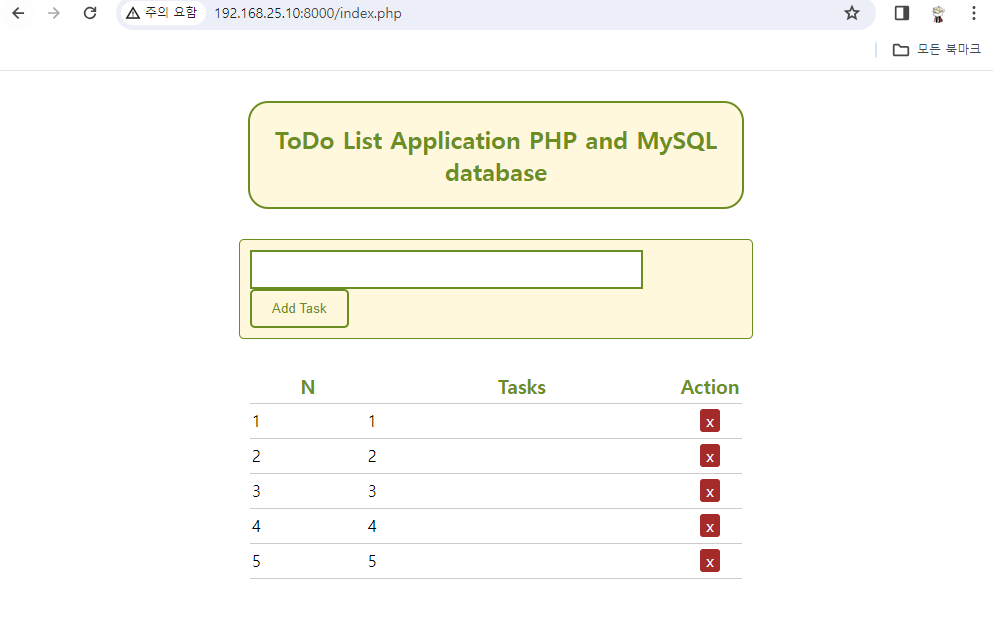The image size is (993, 635).
Task: Click the Add Task button
Action: [300, 308]
